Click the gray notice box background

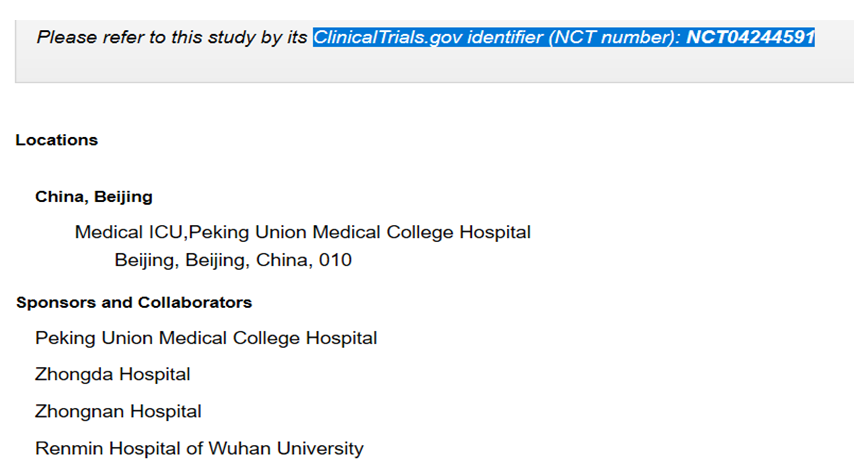(434, 66)
